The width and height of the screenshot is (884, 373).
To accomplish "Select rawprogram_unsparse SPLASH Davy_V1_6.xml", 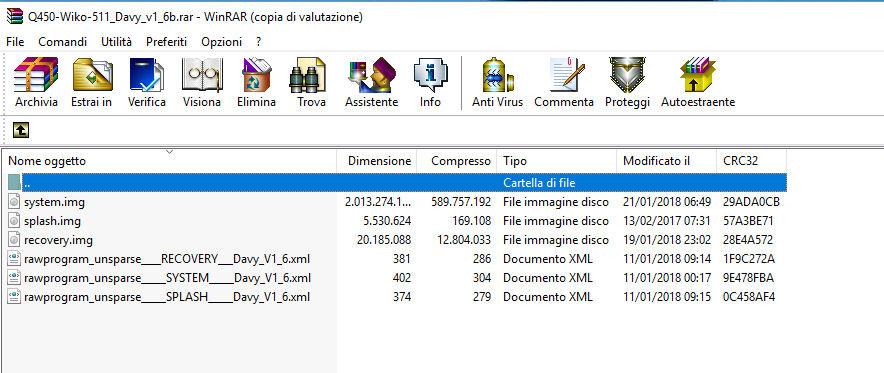I will coord(167,297).
